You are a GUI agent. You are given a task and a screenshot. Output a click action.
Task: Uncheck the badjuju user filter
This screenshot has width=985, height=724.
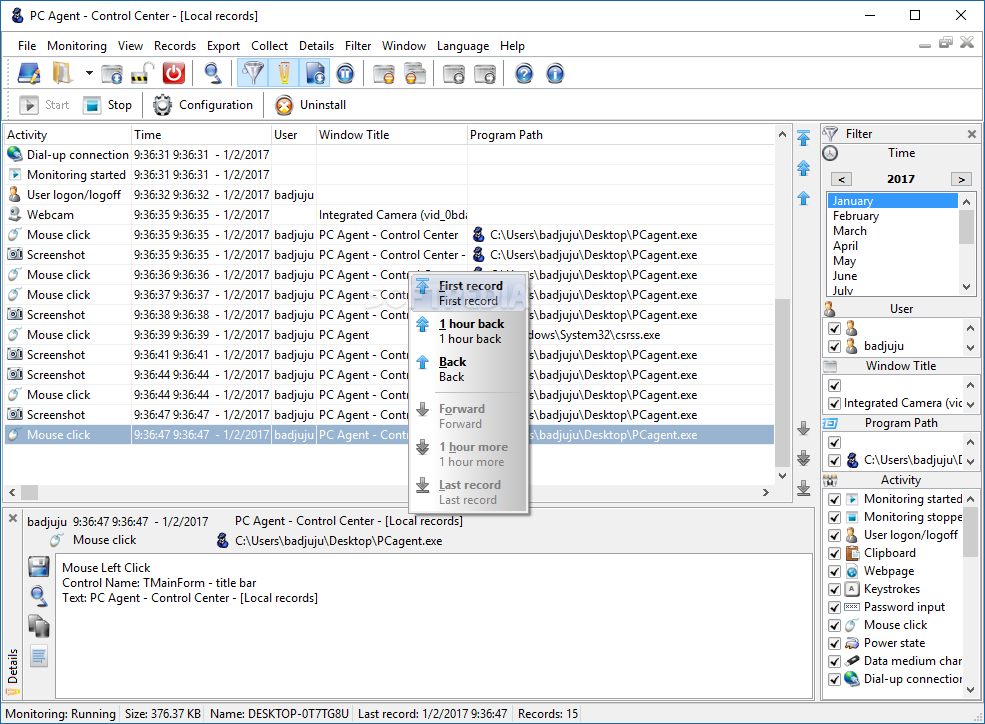pyautogui.click(x=834, y=346)
